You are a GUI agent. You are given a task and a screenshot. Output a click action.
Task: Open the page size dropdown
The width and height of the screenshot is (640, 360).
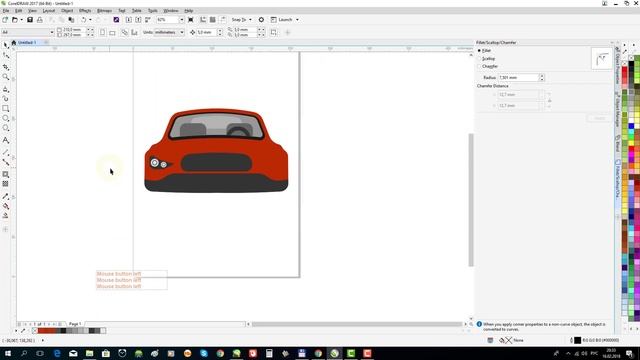[x=52, y=32]
